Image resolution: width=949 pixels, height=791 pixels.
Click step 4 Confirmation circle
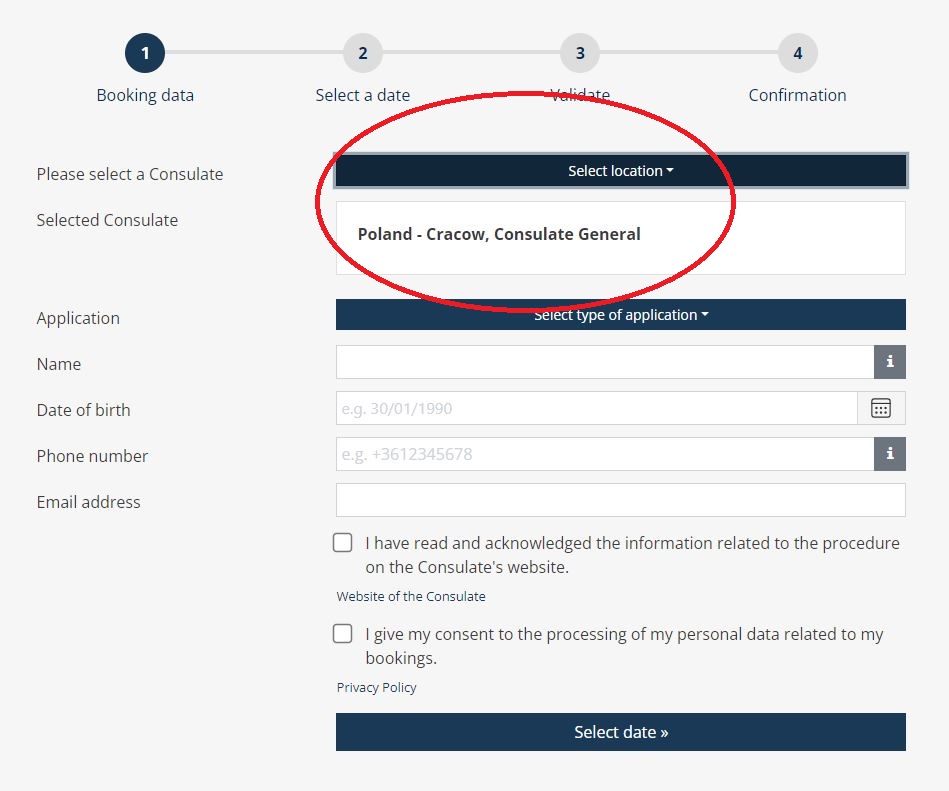click(798, 53)
